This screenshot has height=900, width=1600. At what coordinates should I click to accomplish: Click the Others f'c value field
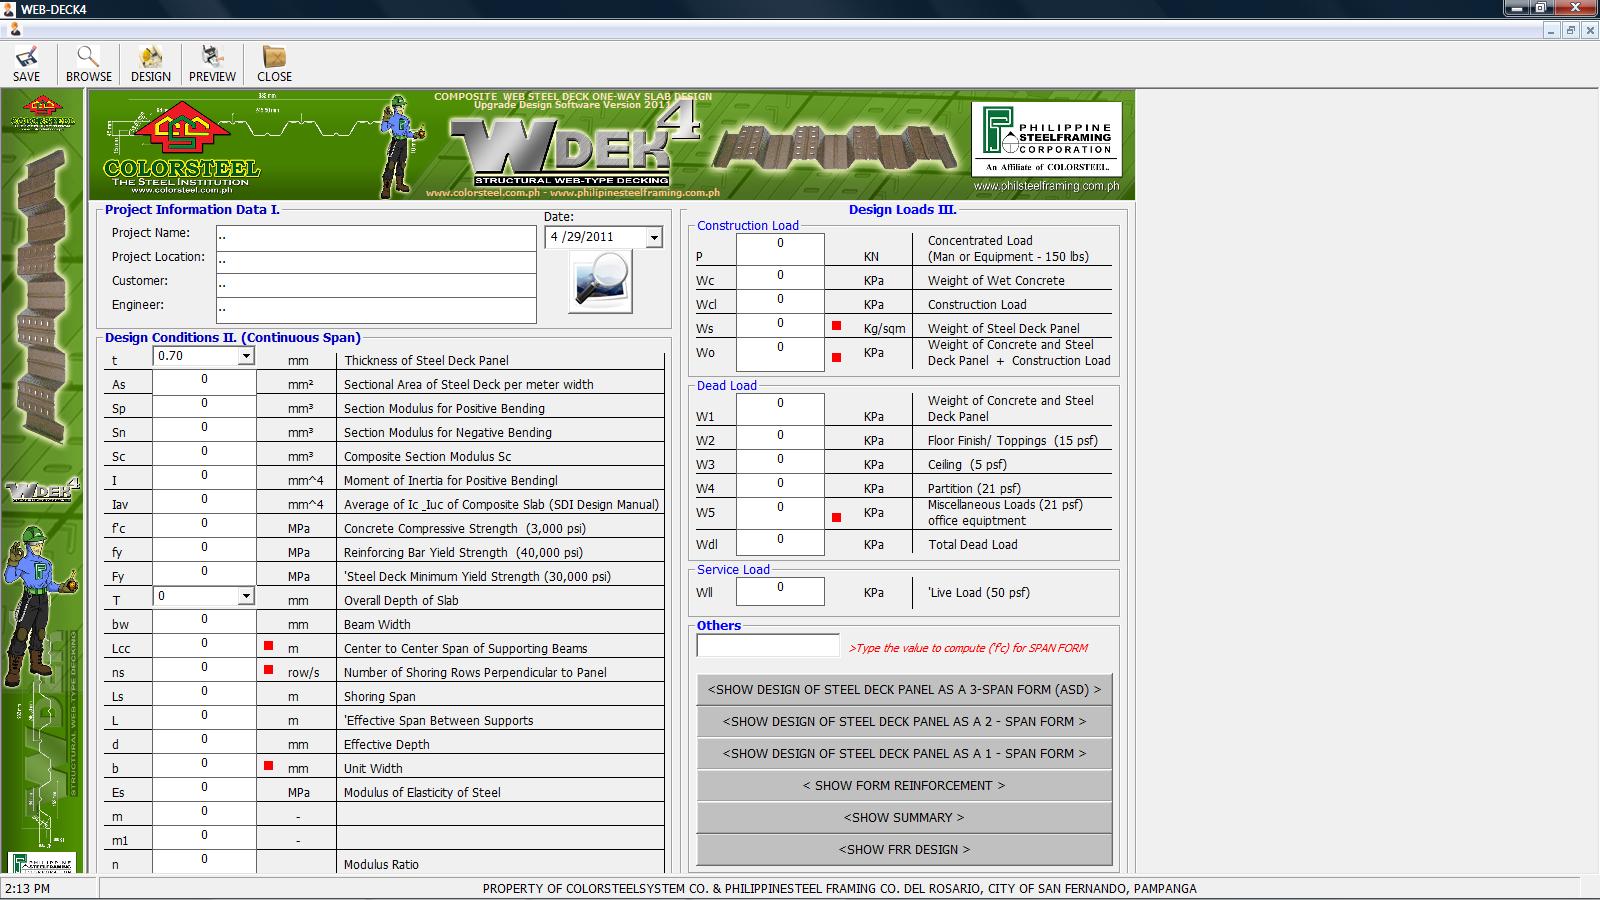click(x=768, y=646)
